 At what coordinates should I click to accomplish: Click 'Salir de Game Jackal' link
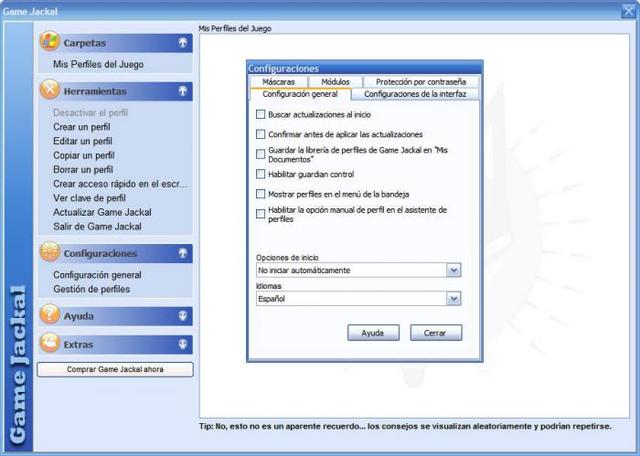(x=97, y=227)
